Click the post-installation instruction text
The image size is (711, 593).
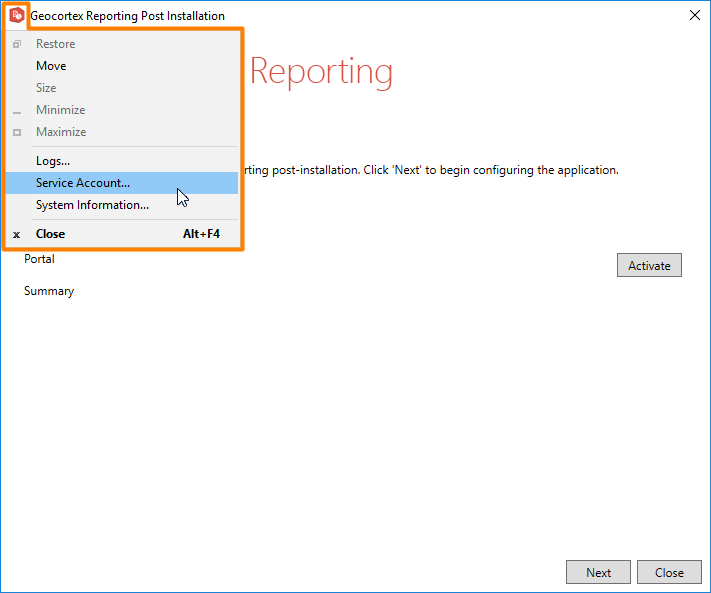[x=430, y=170]
